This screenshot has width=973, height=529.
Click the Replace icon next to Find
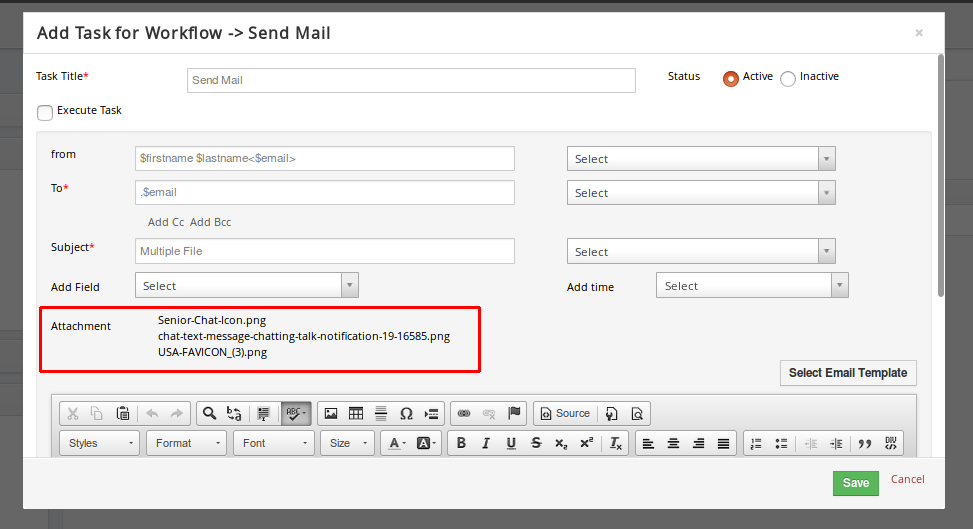[234, 414]
